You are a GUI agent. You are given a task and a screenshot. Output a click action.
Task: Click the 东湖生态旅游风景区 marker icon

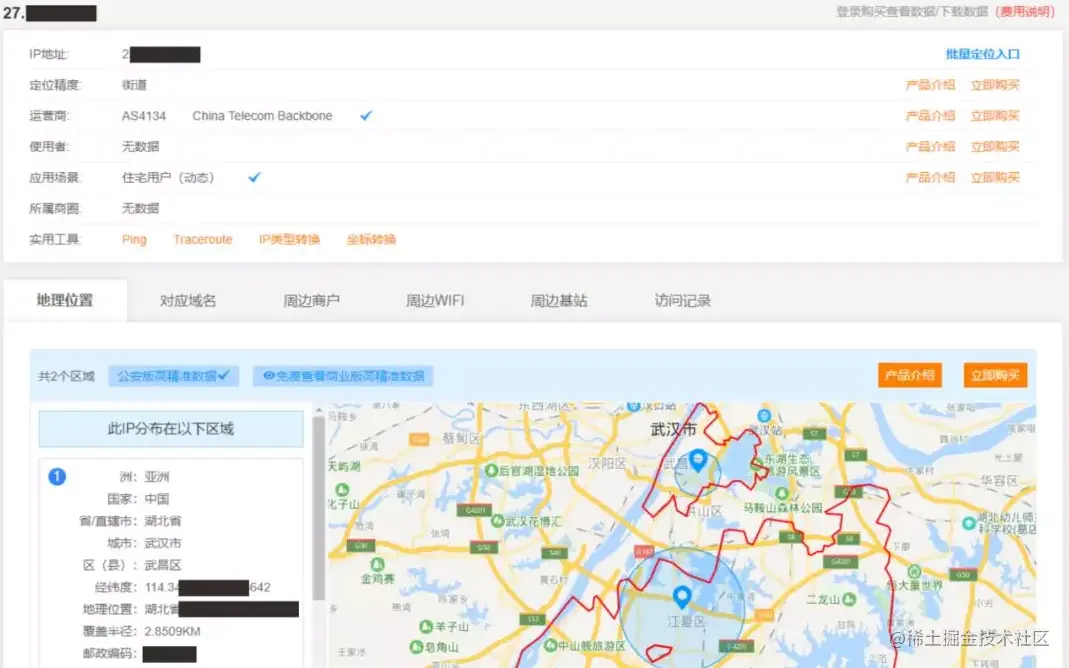point(755,466)
